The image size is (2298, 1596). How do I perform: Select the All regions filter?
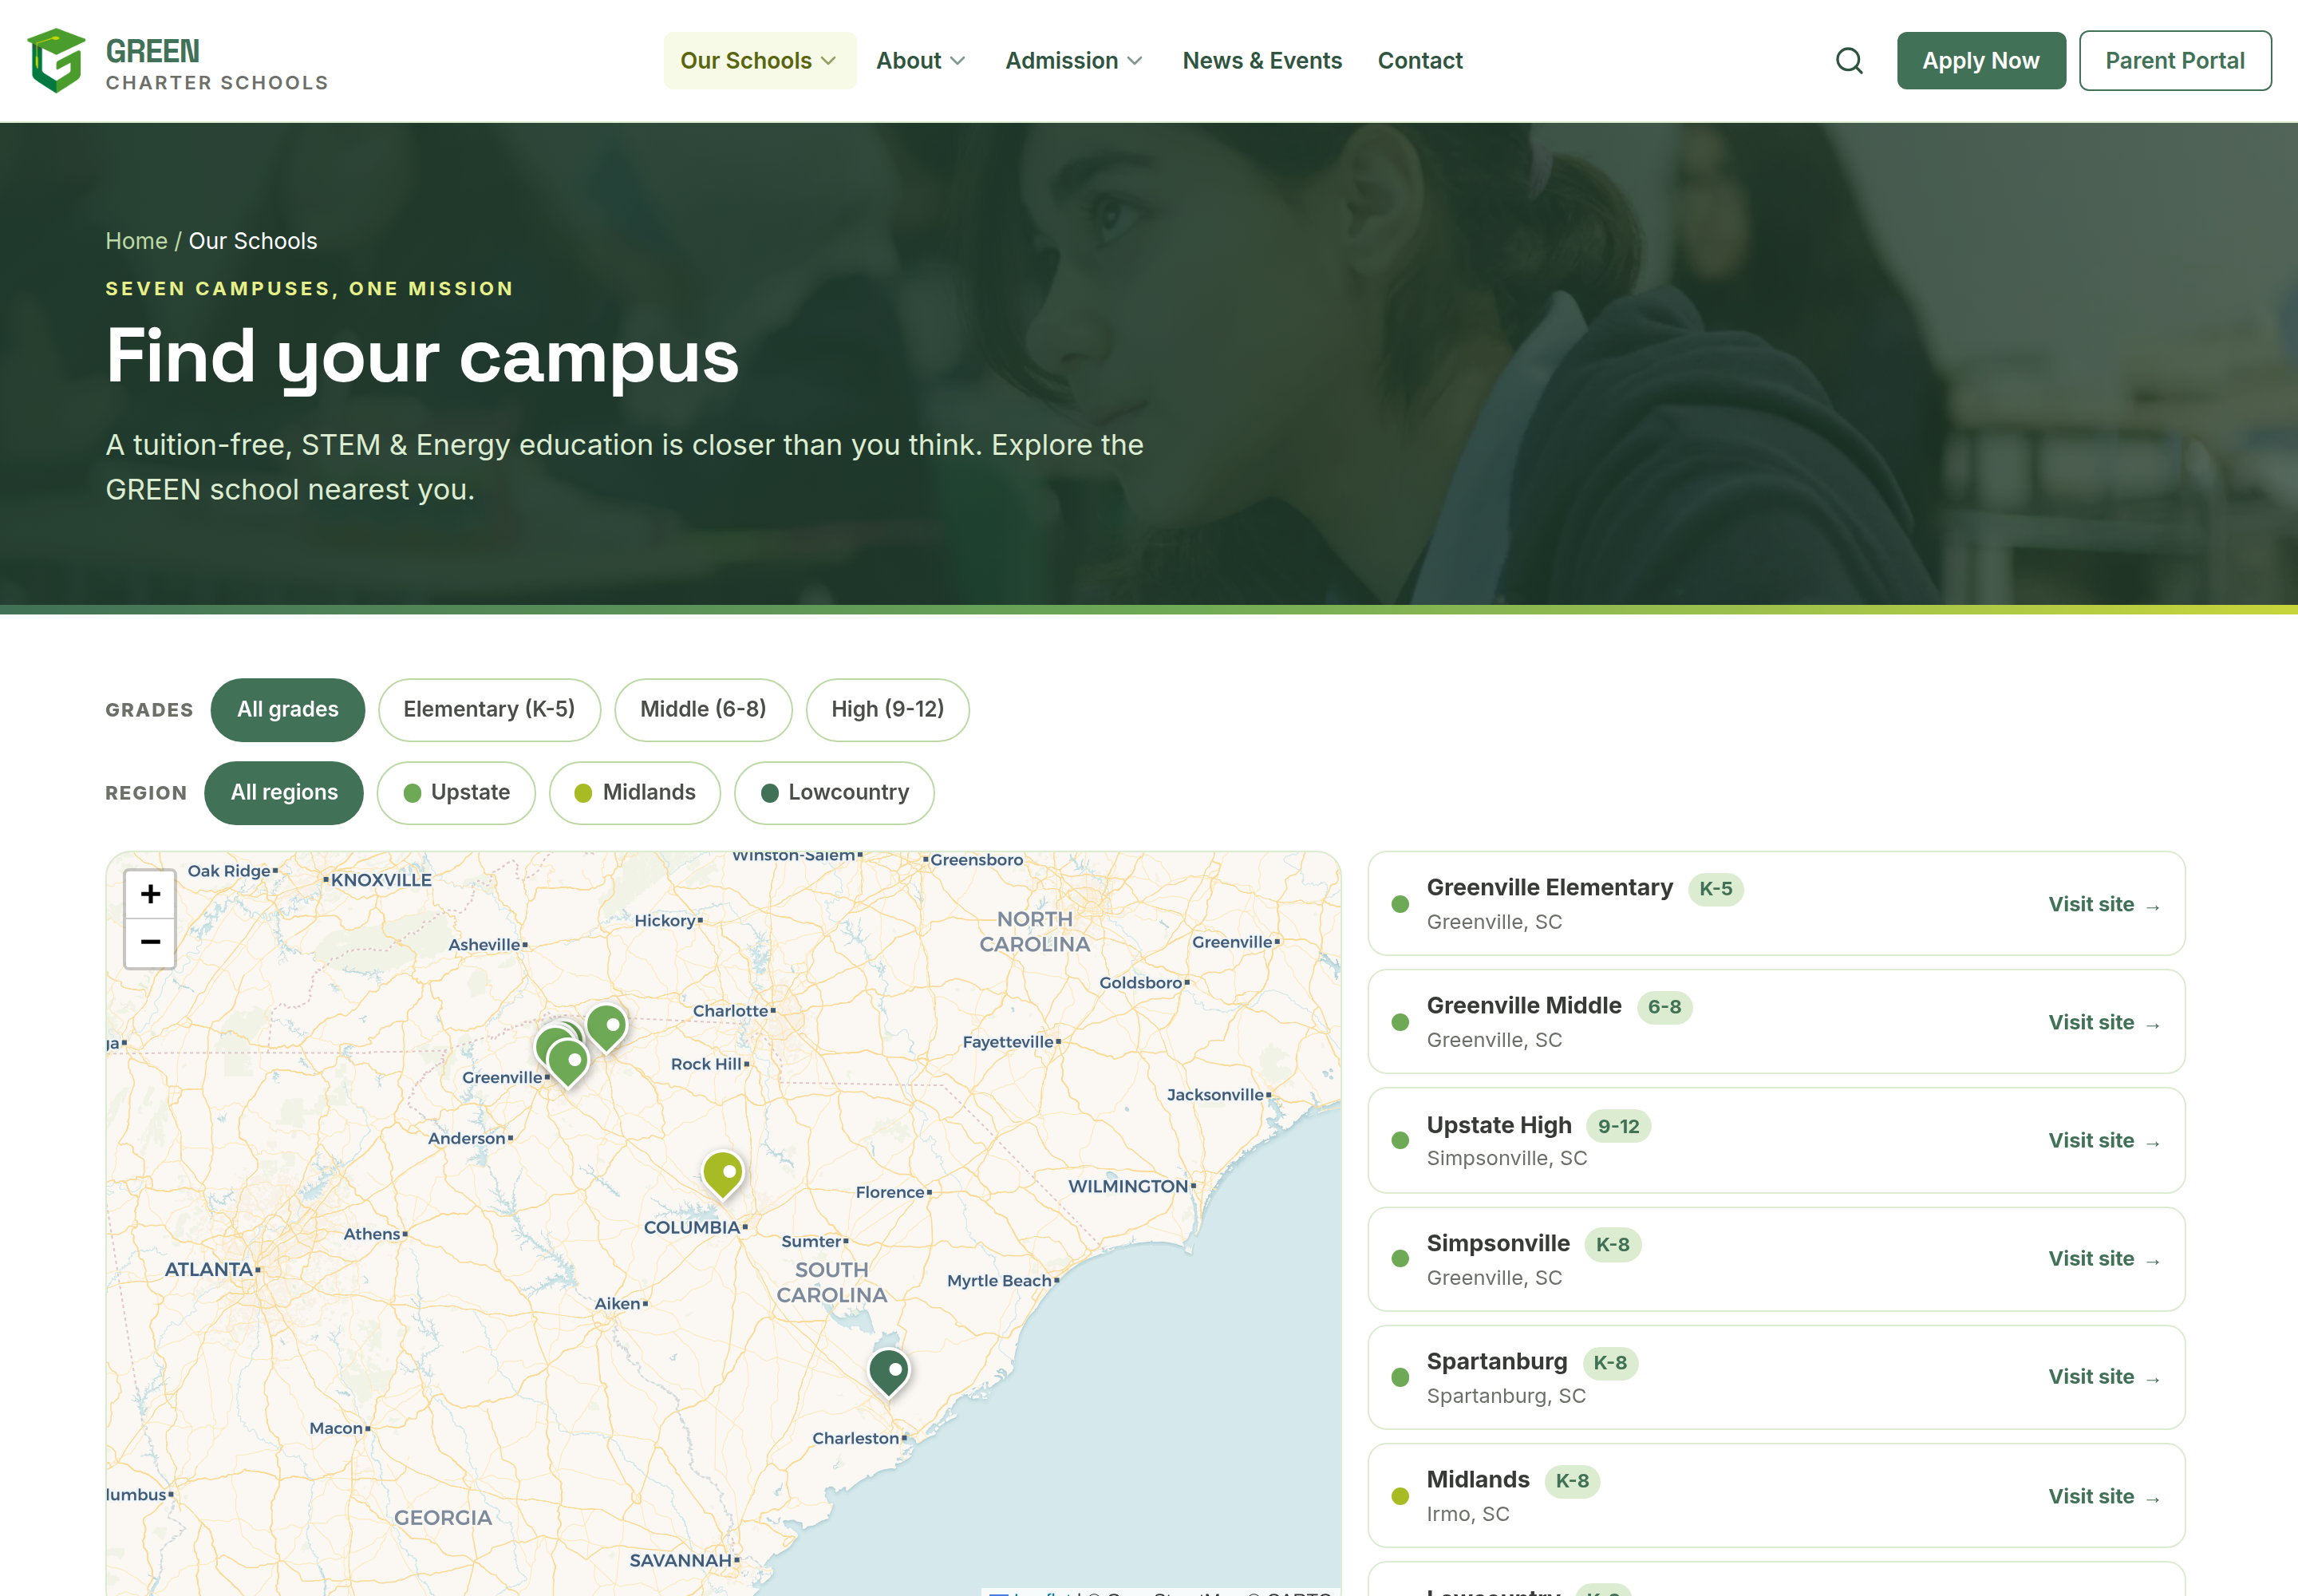pos(284,793)
